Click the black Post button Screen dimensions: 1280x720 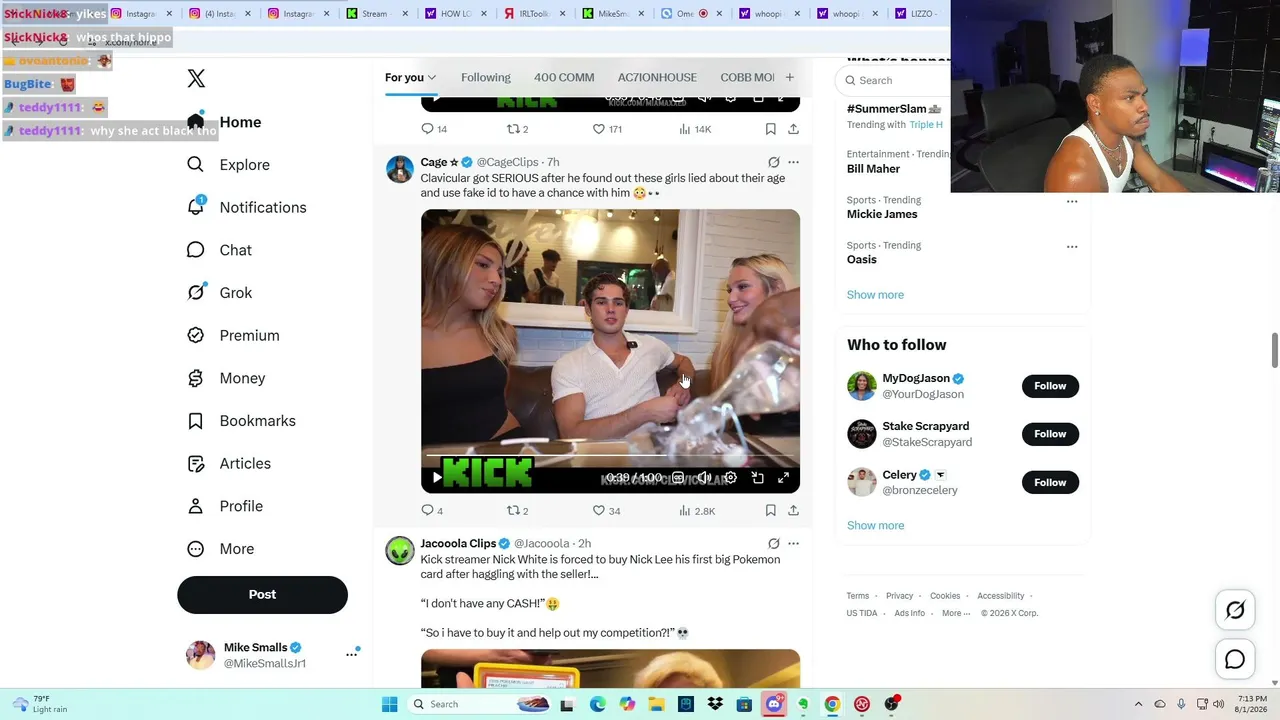[262, 594]
